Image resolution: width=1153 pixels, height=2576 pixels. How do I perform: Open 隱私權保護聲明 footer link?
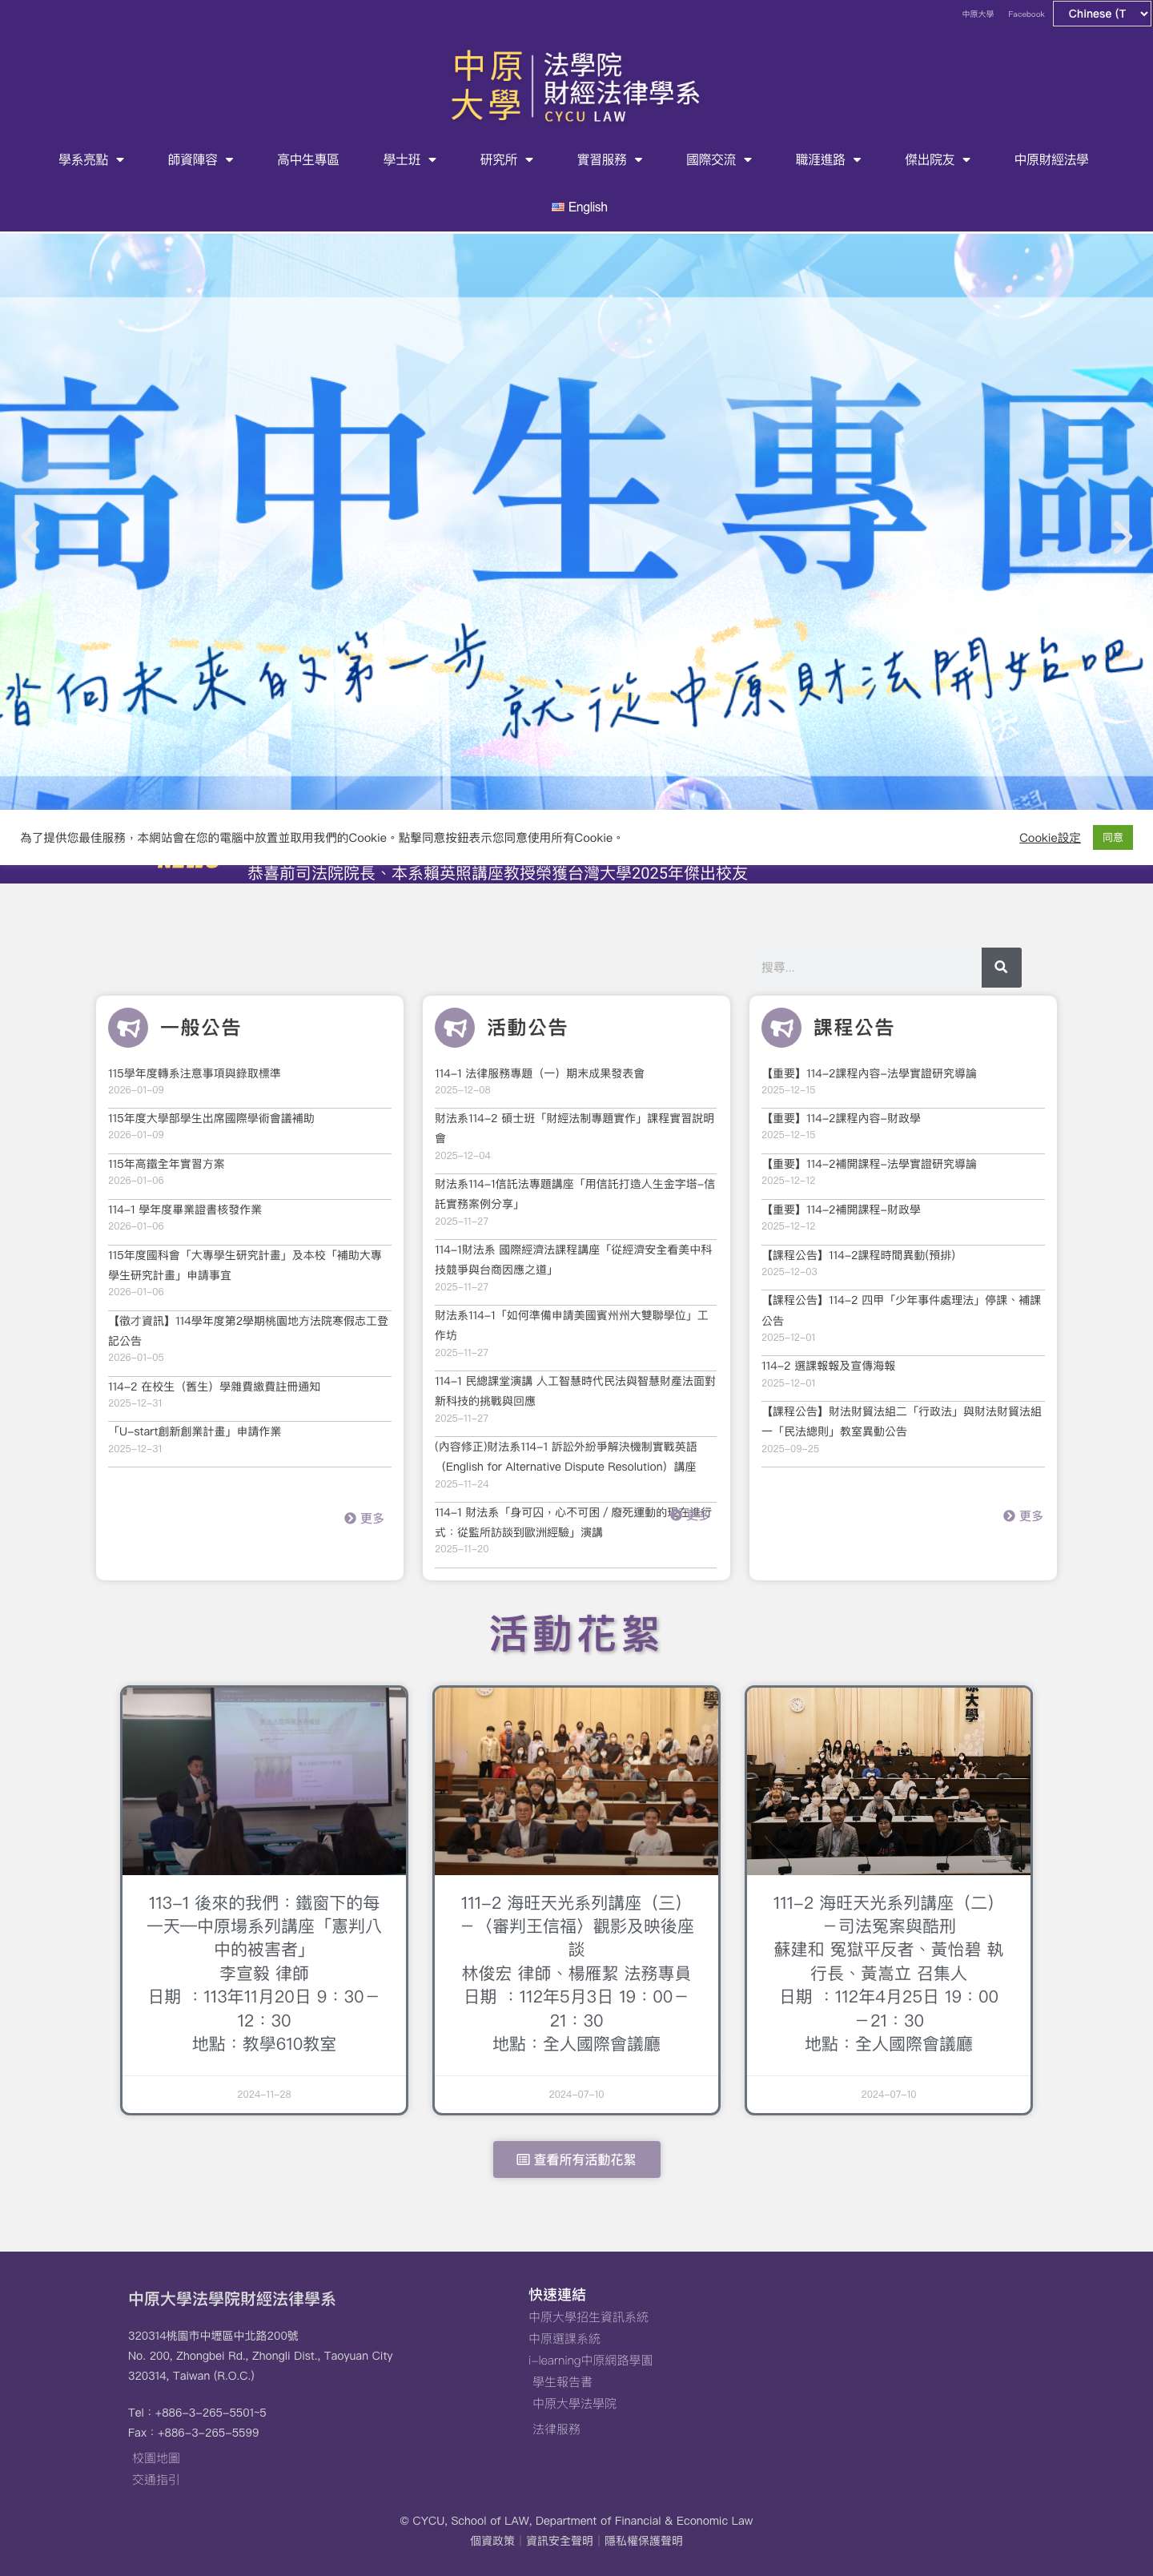tap(643, 2540)
